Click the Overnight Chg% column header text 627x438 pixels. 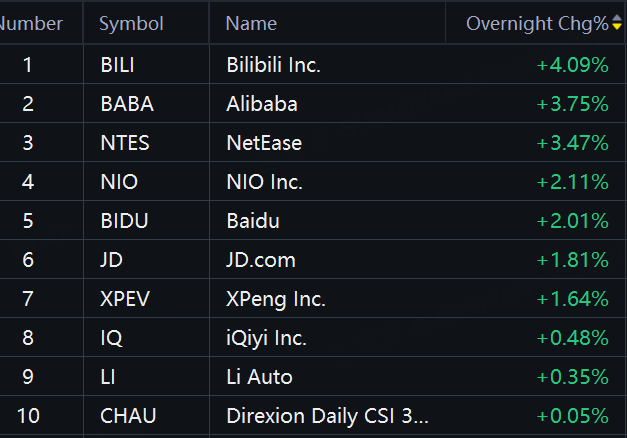(536, 23)
